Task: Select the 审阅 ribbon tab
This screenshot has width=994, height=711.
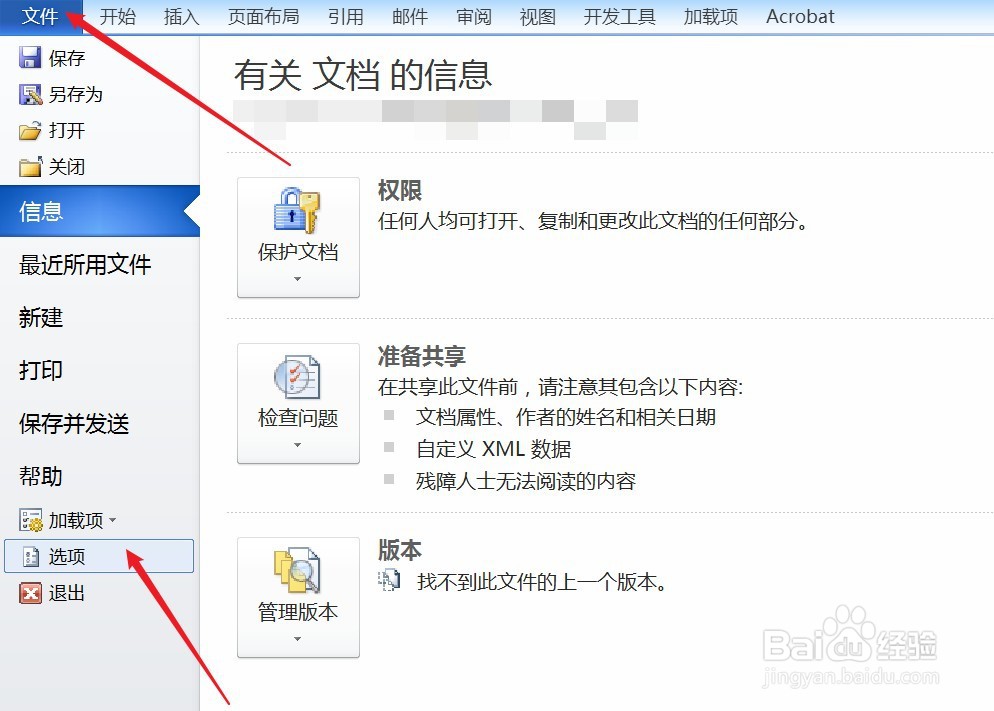Action: (x=473, y=16)
